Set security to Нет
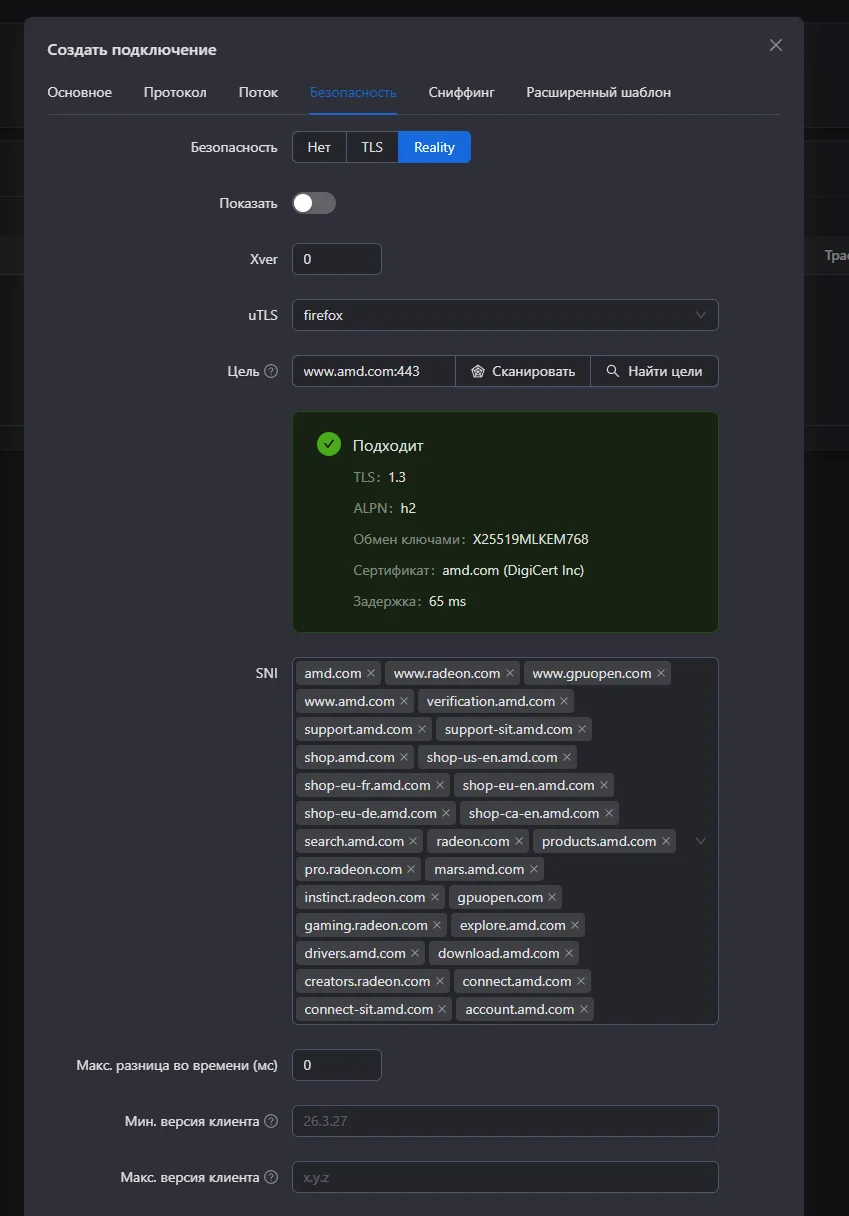 pyautogui.click(x=319, y=147)
